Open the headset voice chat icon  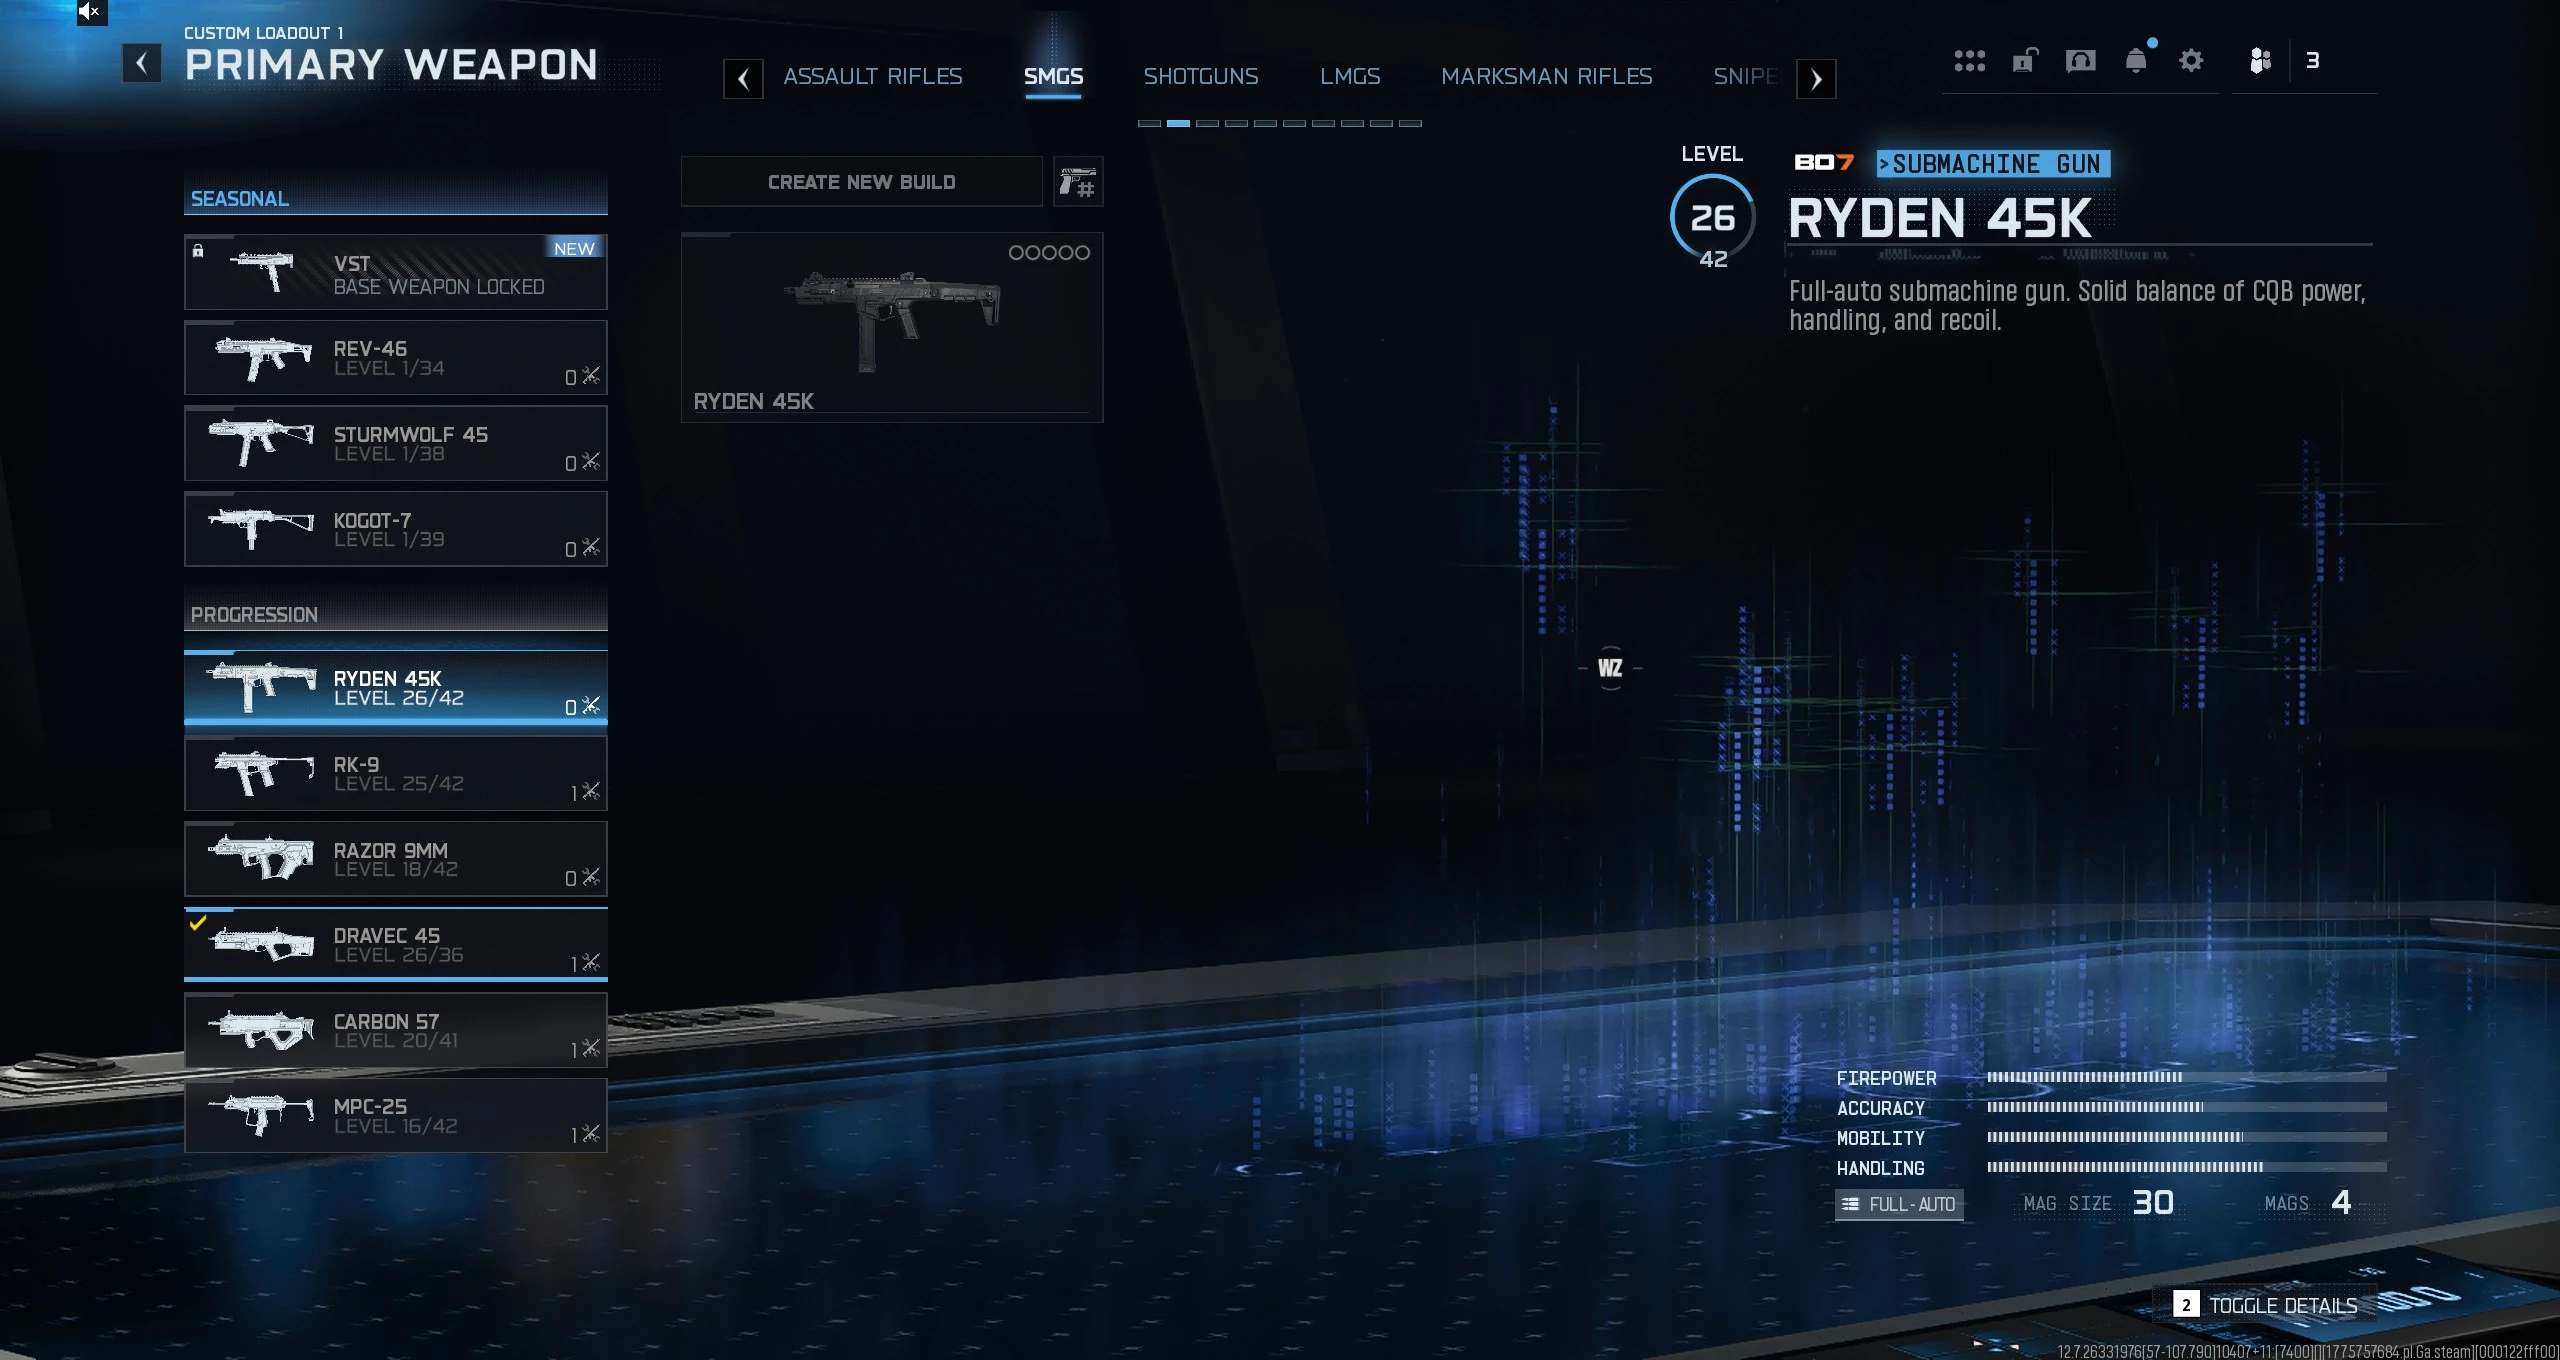2080,61
